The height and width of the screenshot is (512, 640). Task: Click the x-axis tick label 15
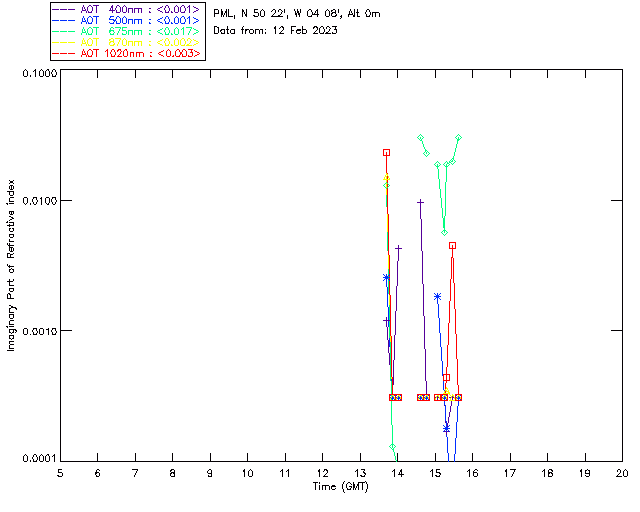[435, 473]
